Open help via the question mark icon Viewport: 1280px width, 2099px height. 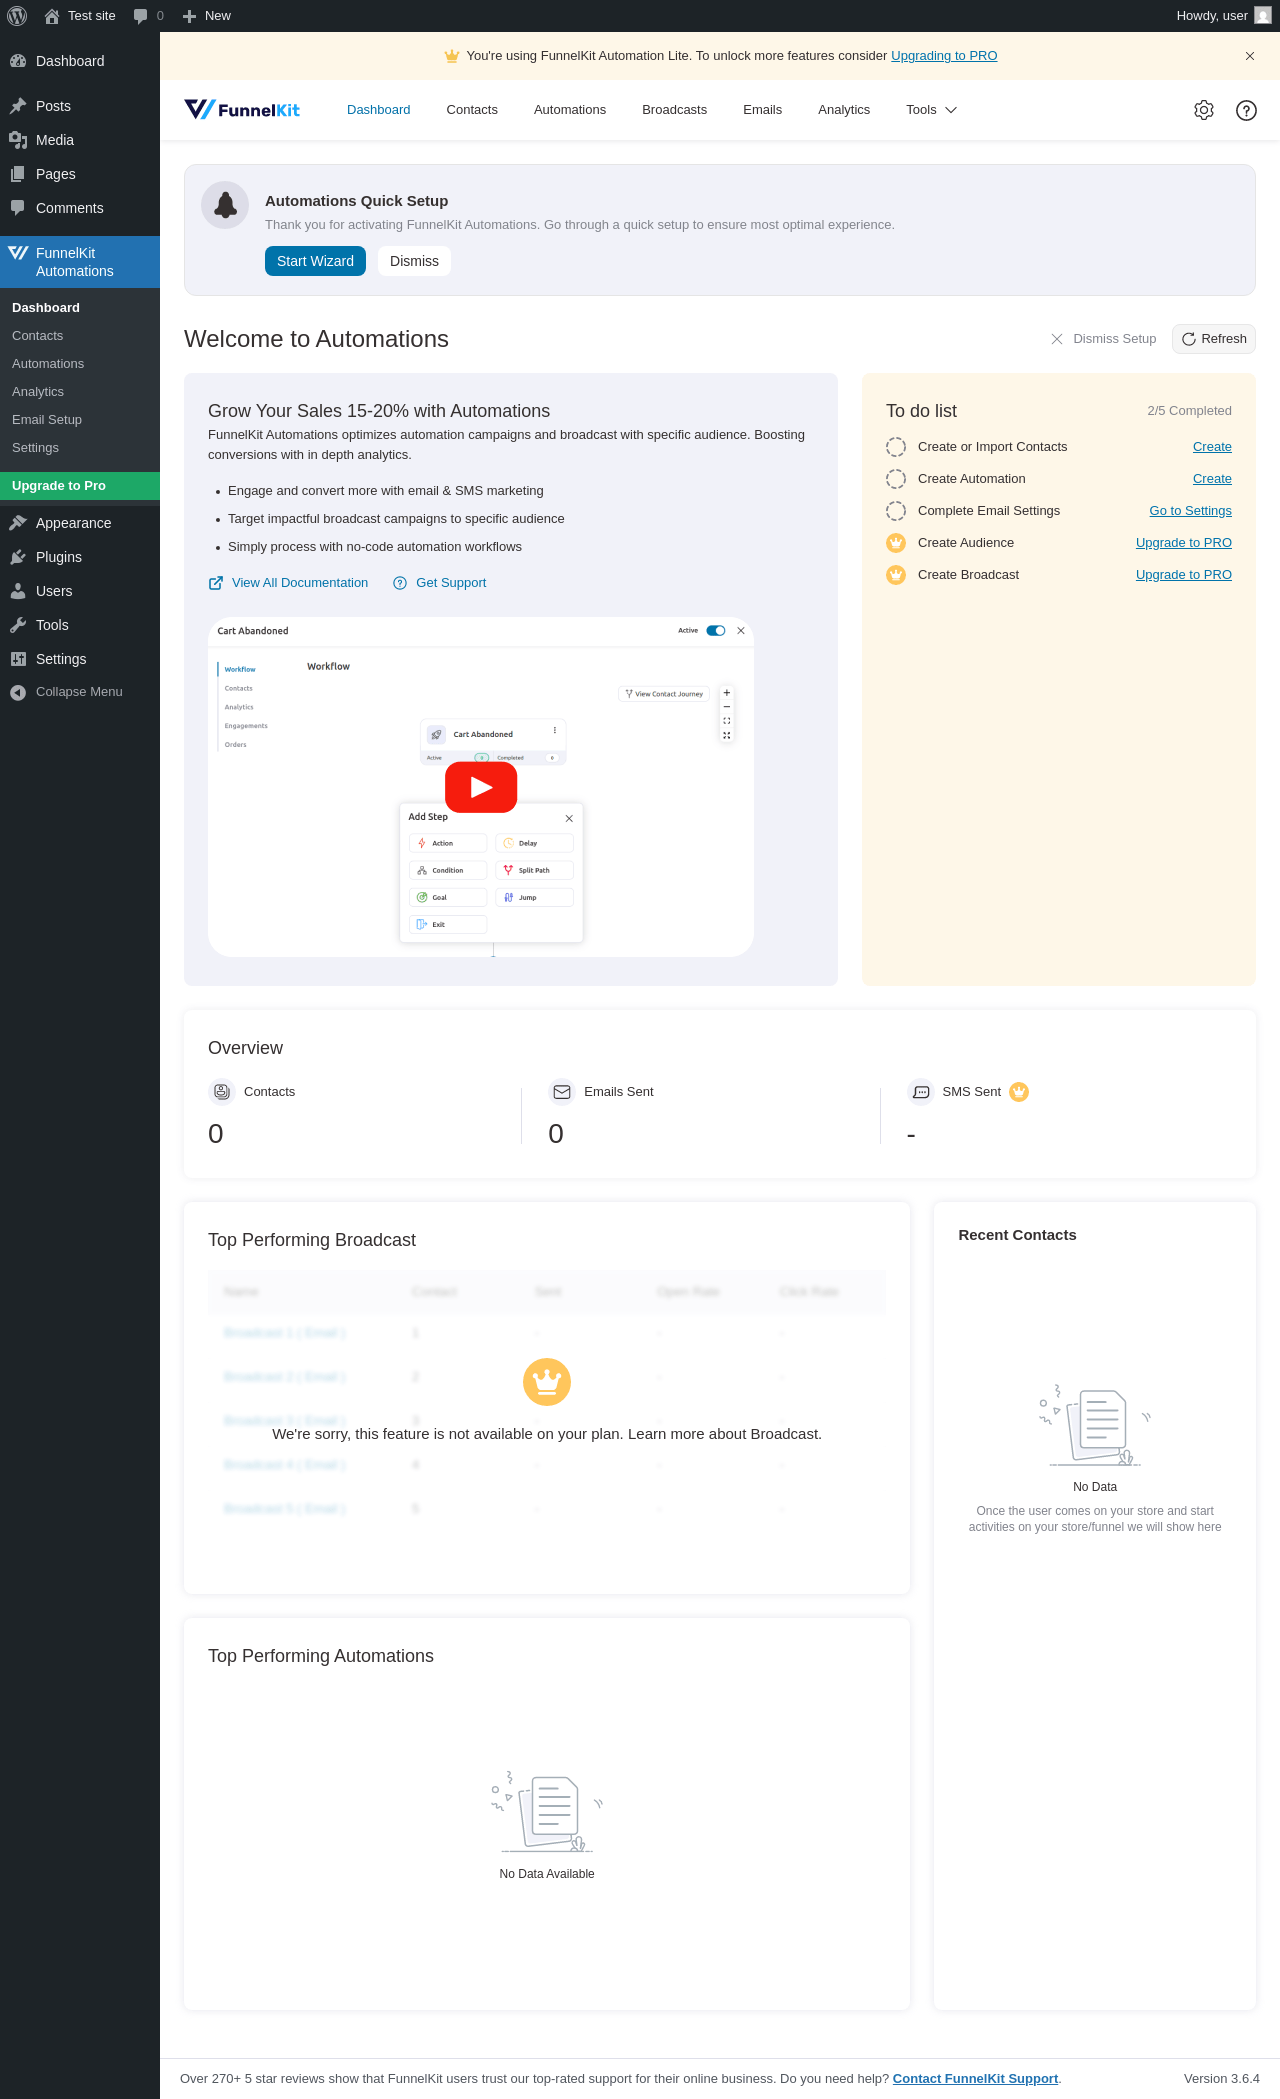tap(1246, 110)
